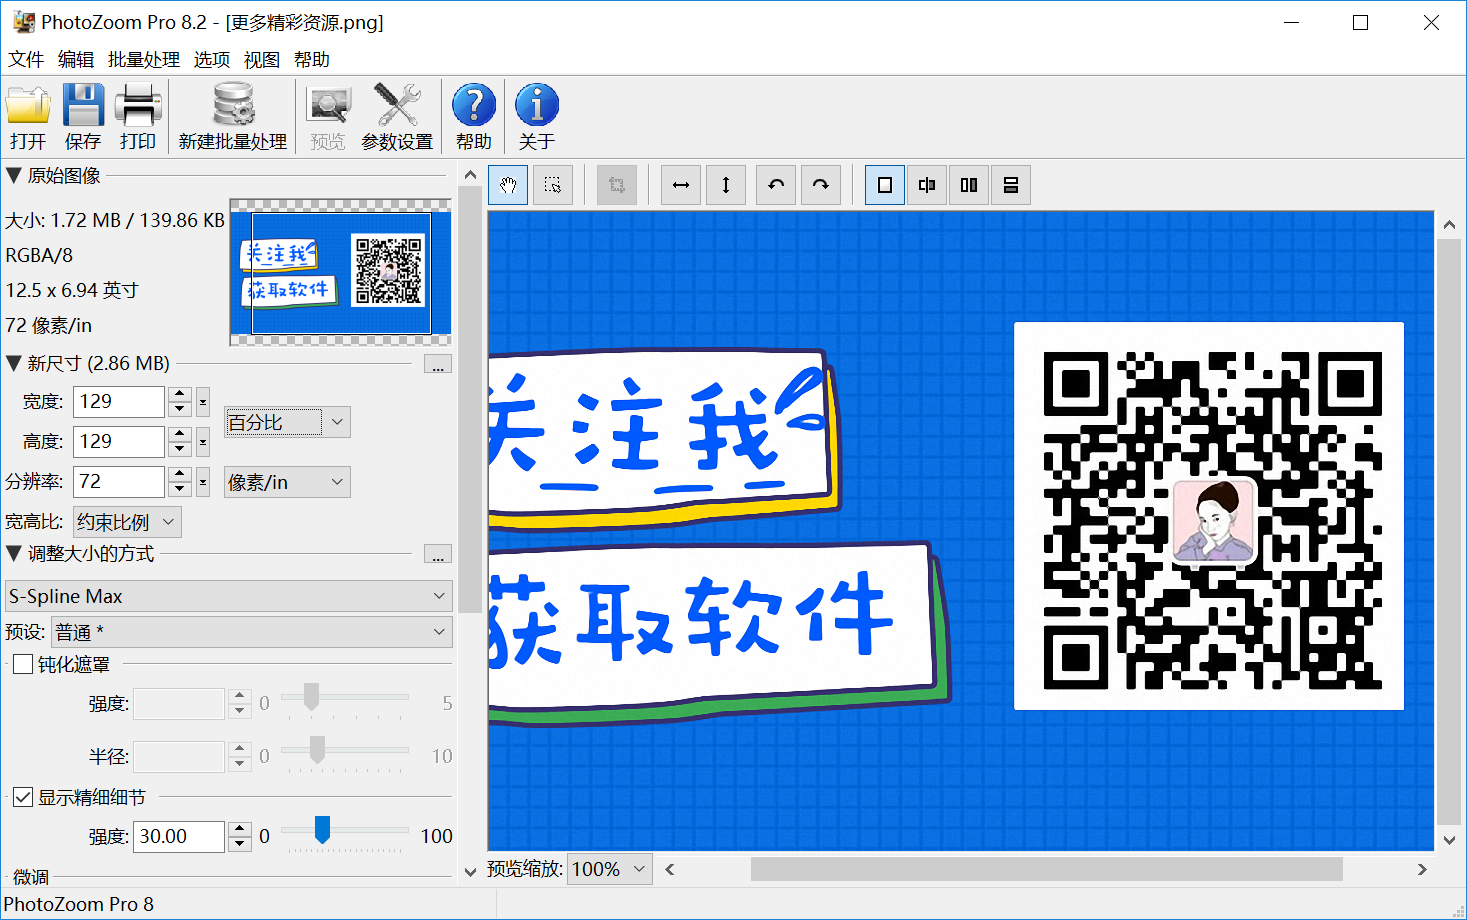Collapse the 调整大小的方式 section
The width and height of the screenshot is (1467, 920).
[14, 553]
